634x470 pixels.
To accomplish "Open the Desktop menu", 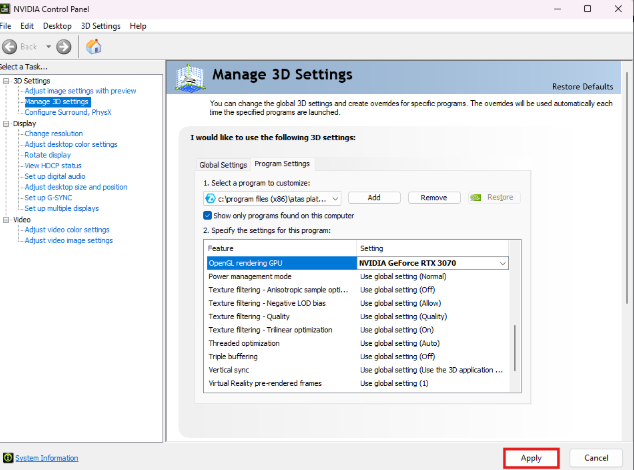I will (57, 26).
